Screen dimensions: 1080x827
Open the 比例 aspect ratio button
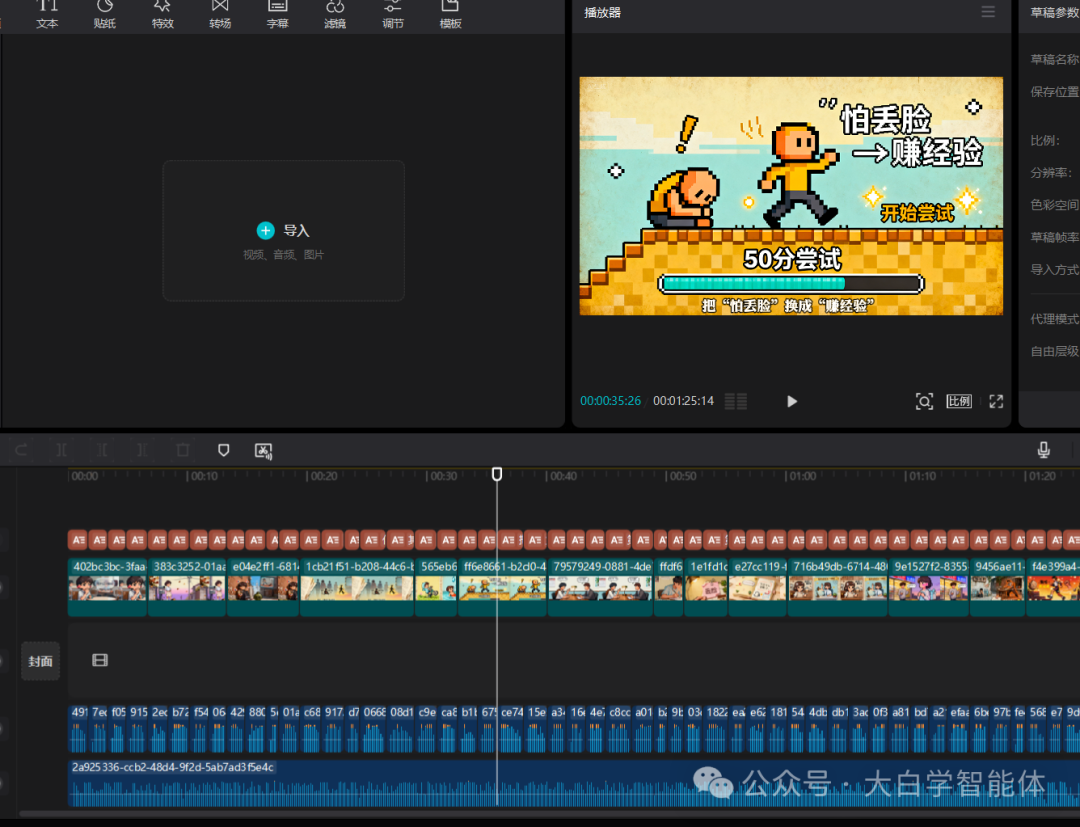coord(959,401)
